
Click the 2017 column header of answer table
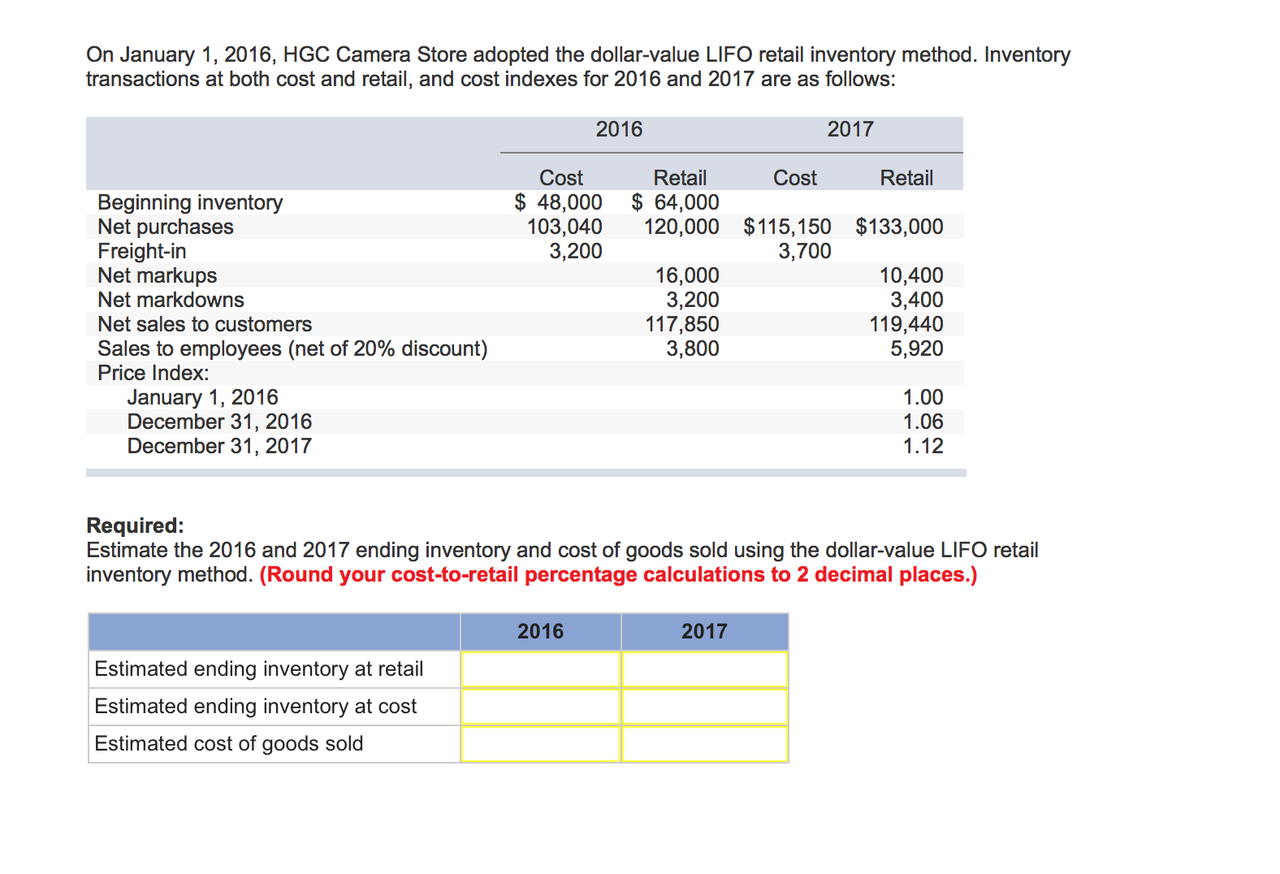[705, 631]
